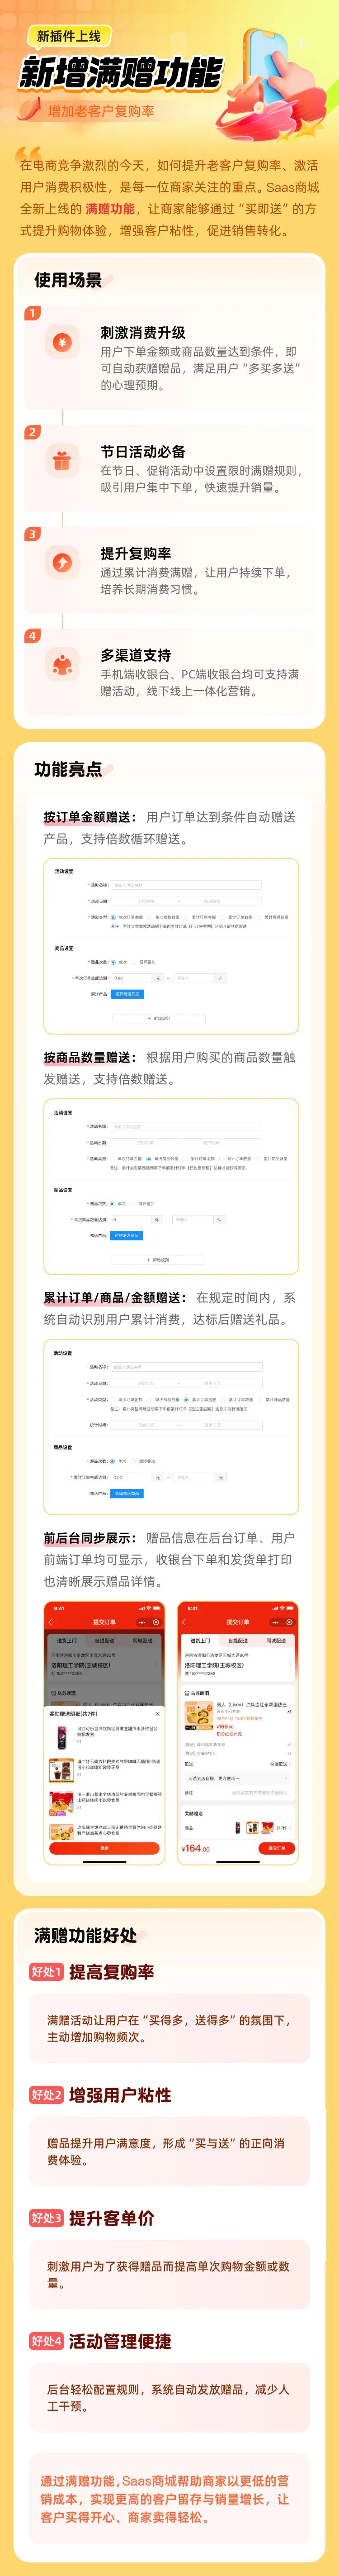
Task: Click 新增规则 button in the 按商品数量赠送 form
Action: point(159,1260)
